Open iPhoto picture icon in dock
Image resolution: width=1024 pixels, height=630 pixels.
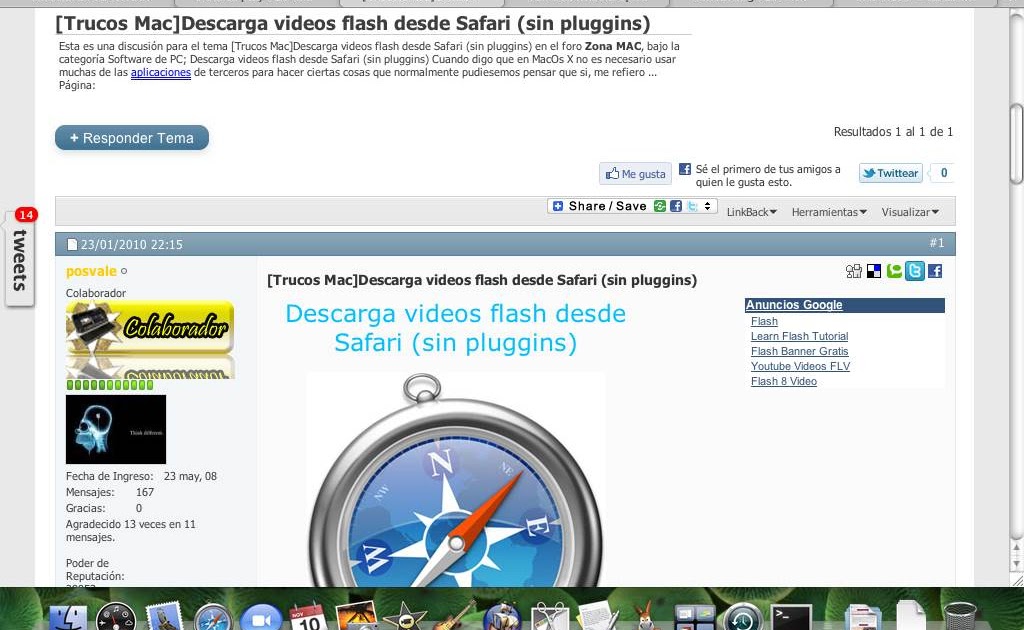[x=356, y=617]
